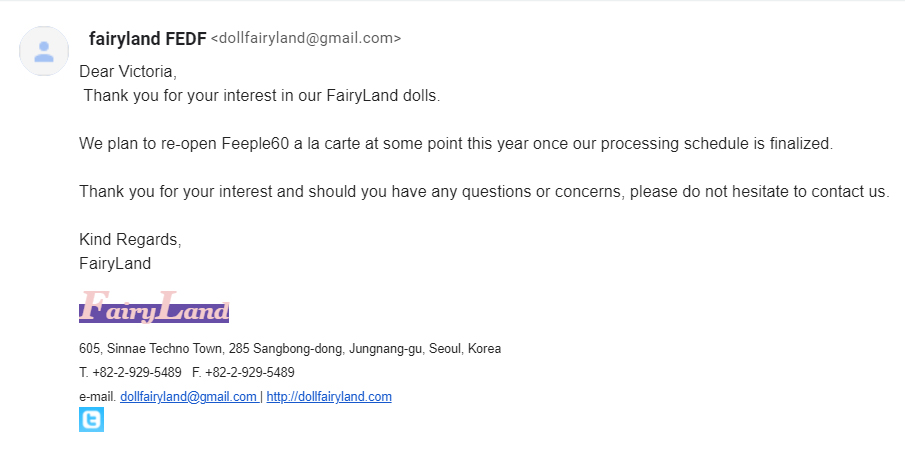Click the fax number F. +82-2-929-5489
Image resolution: width=905 pixels, height=466 pixels.
[x=243, y=372]
